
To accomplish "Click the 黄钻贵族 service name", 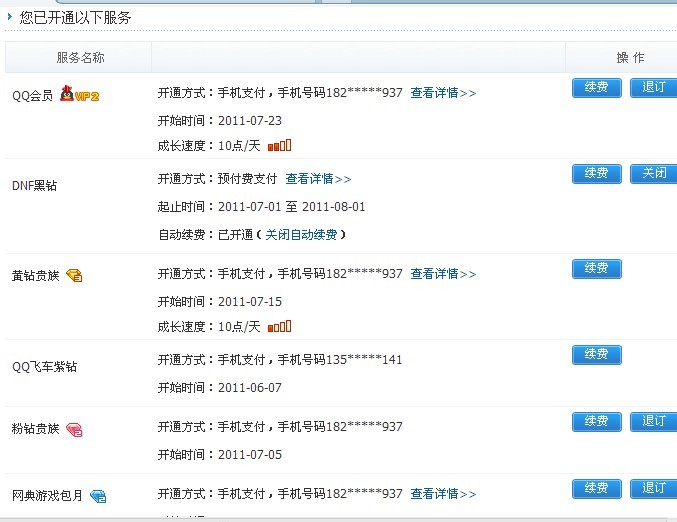I will pyautogui.click(x=35, y=275).
